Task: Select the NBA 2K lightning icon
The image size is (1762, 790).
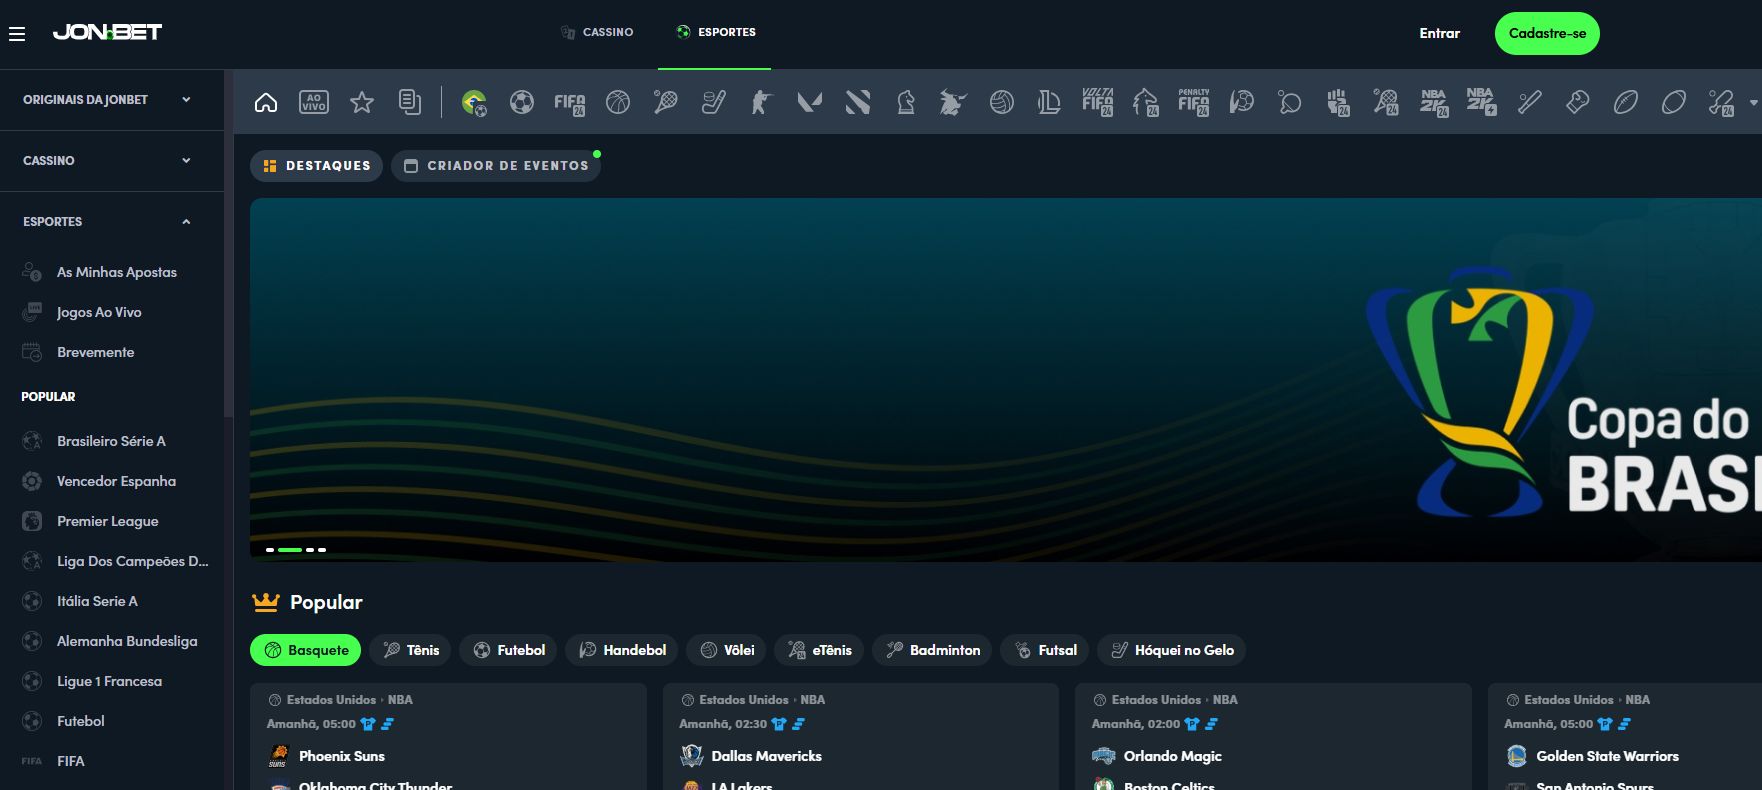Action: click(x=1481, y=102)
